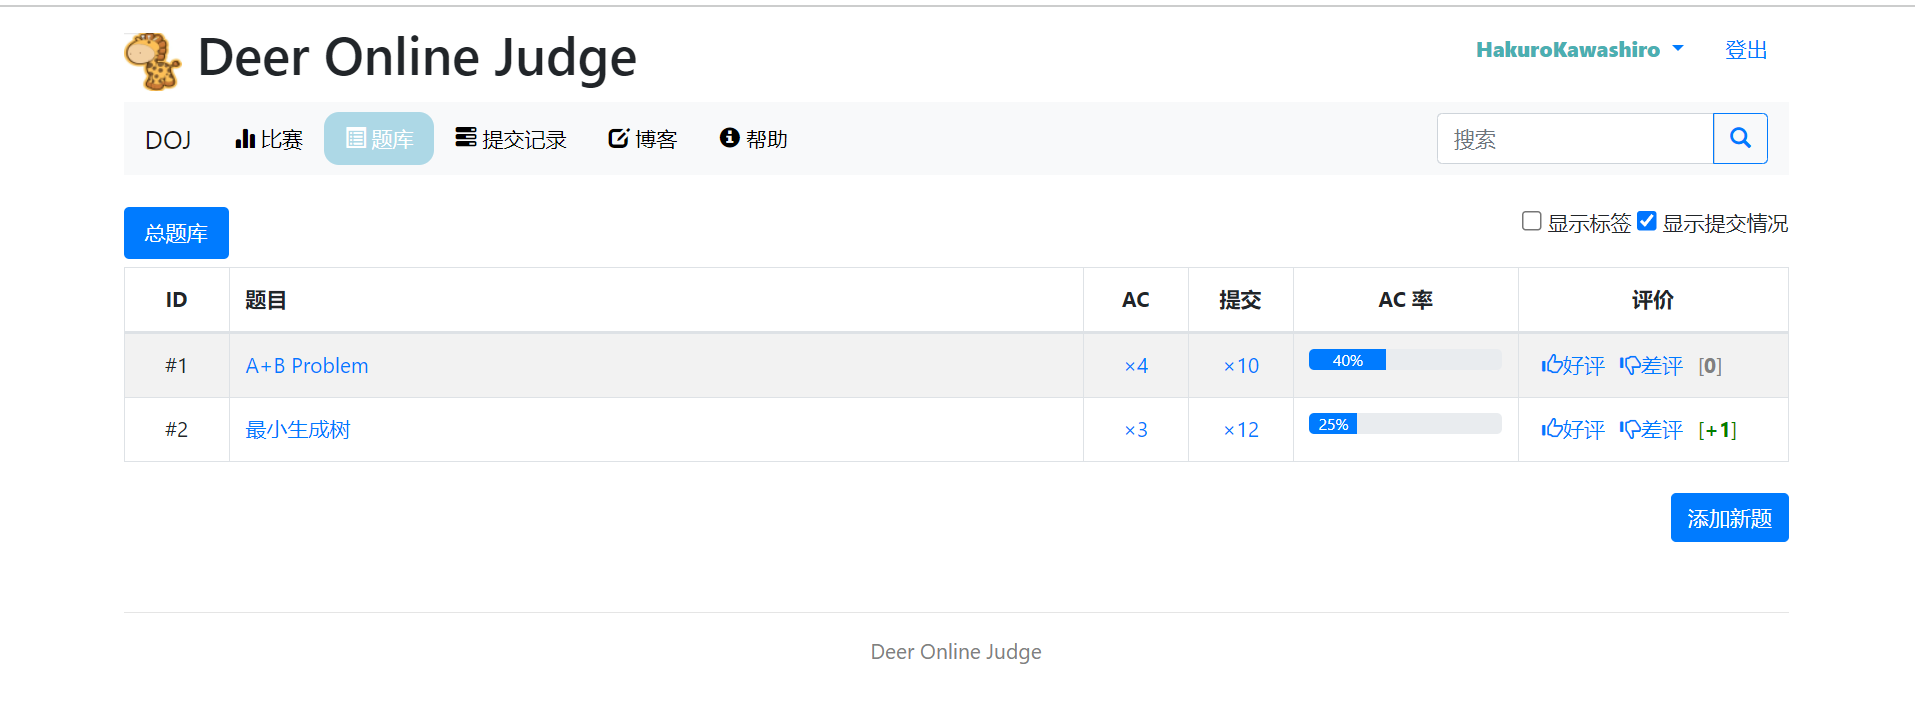Open 提交记录 submissions page
Screen dimensions: 1915x721
[x=511, y=139]
